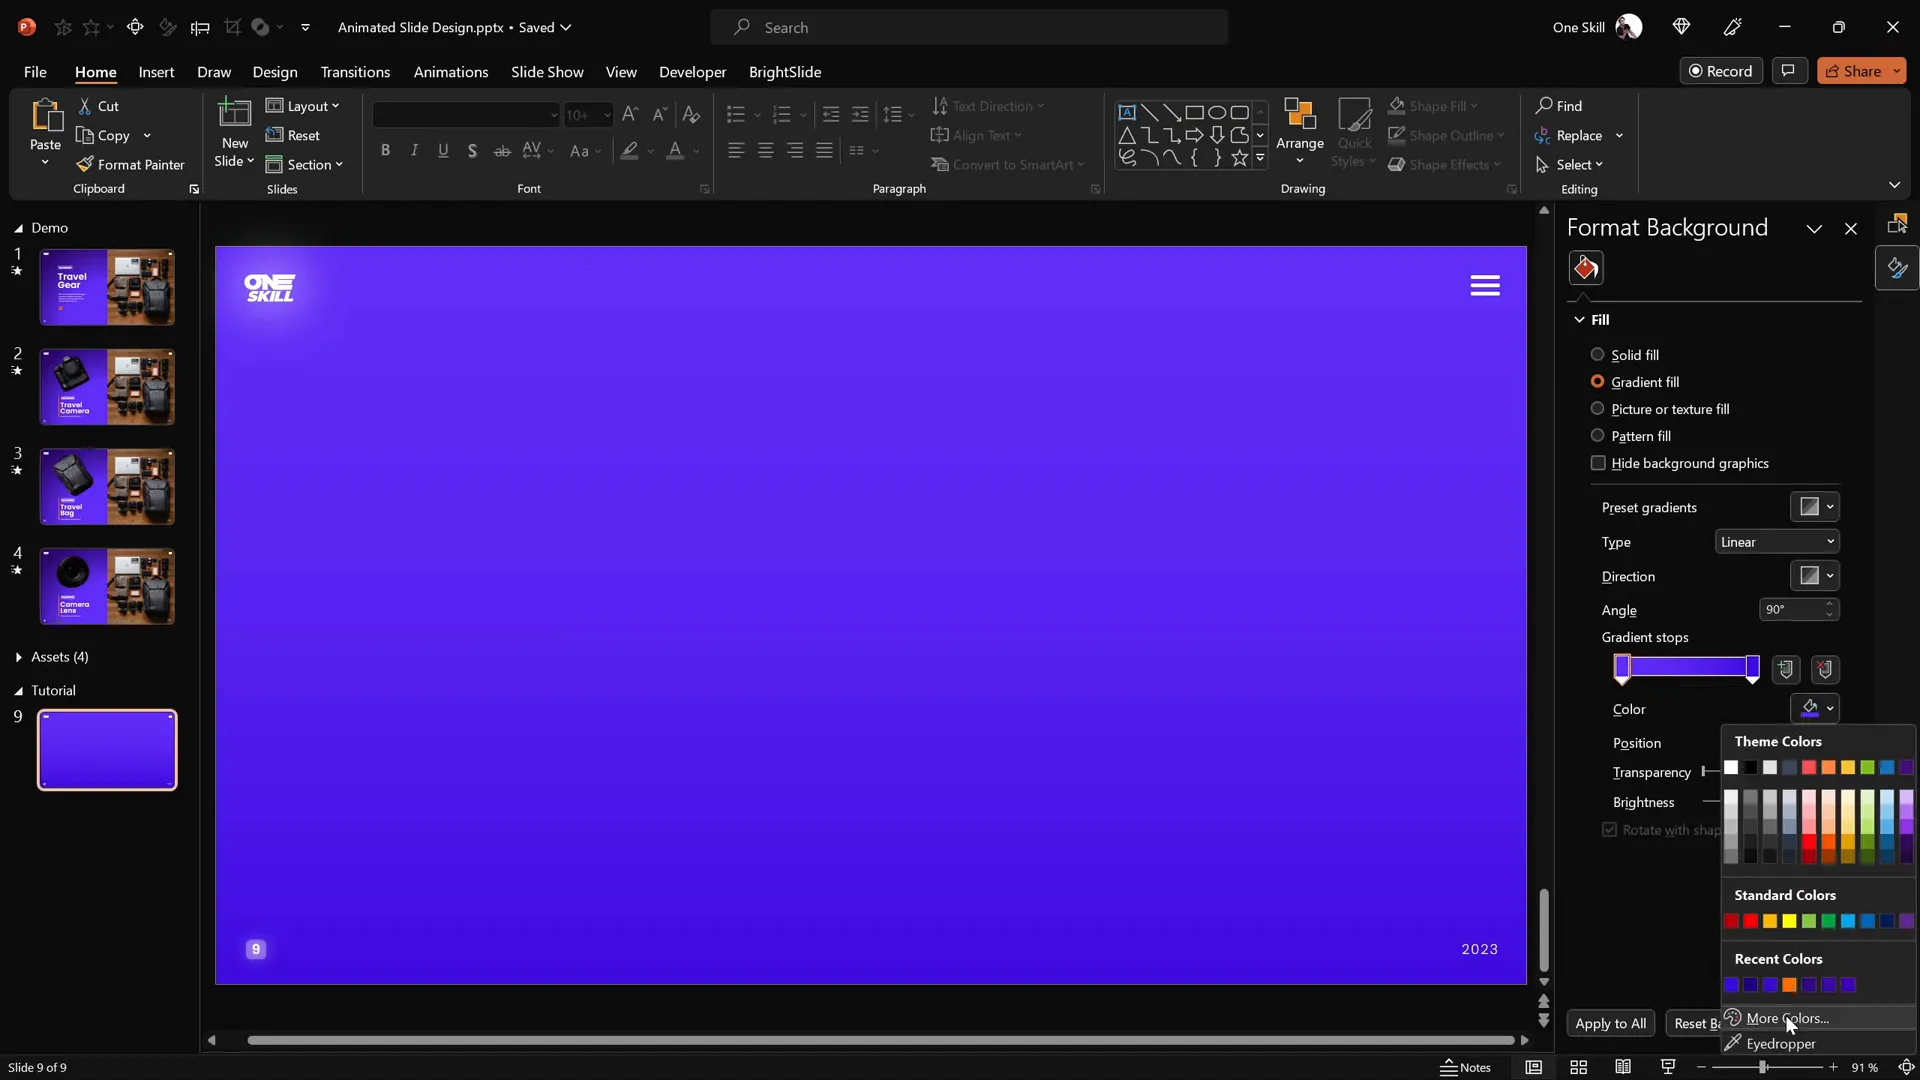The height and width of the screenshot is (1080, 1920).
Task: Enable Hide background graphics
Action: click(1598, 463)
